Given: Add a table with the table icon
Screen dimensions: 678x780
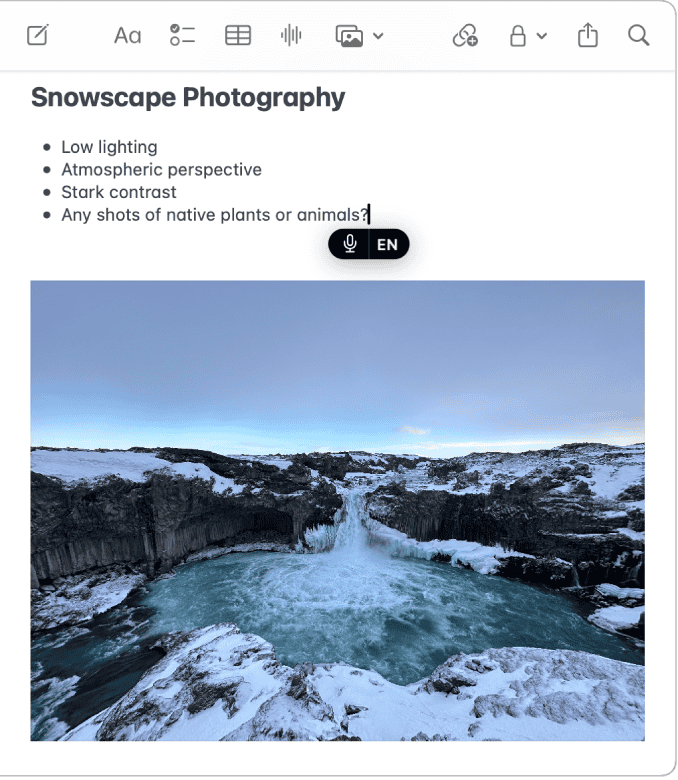Looking at the screenshot, I should (238, 35).
